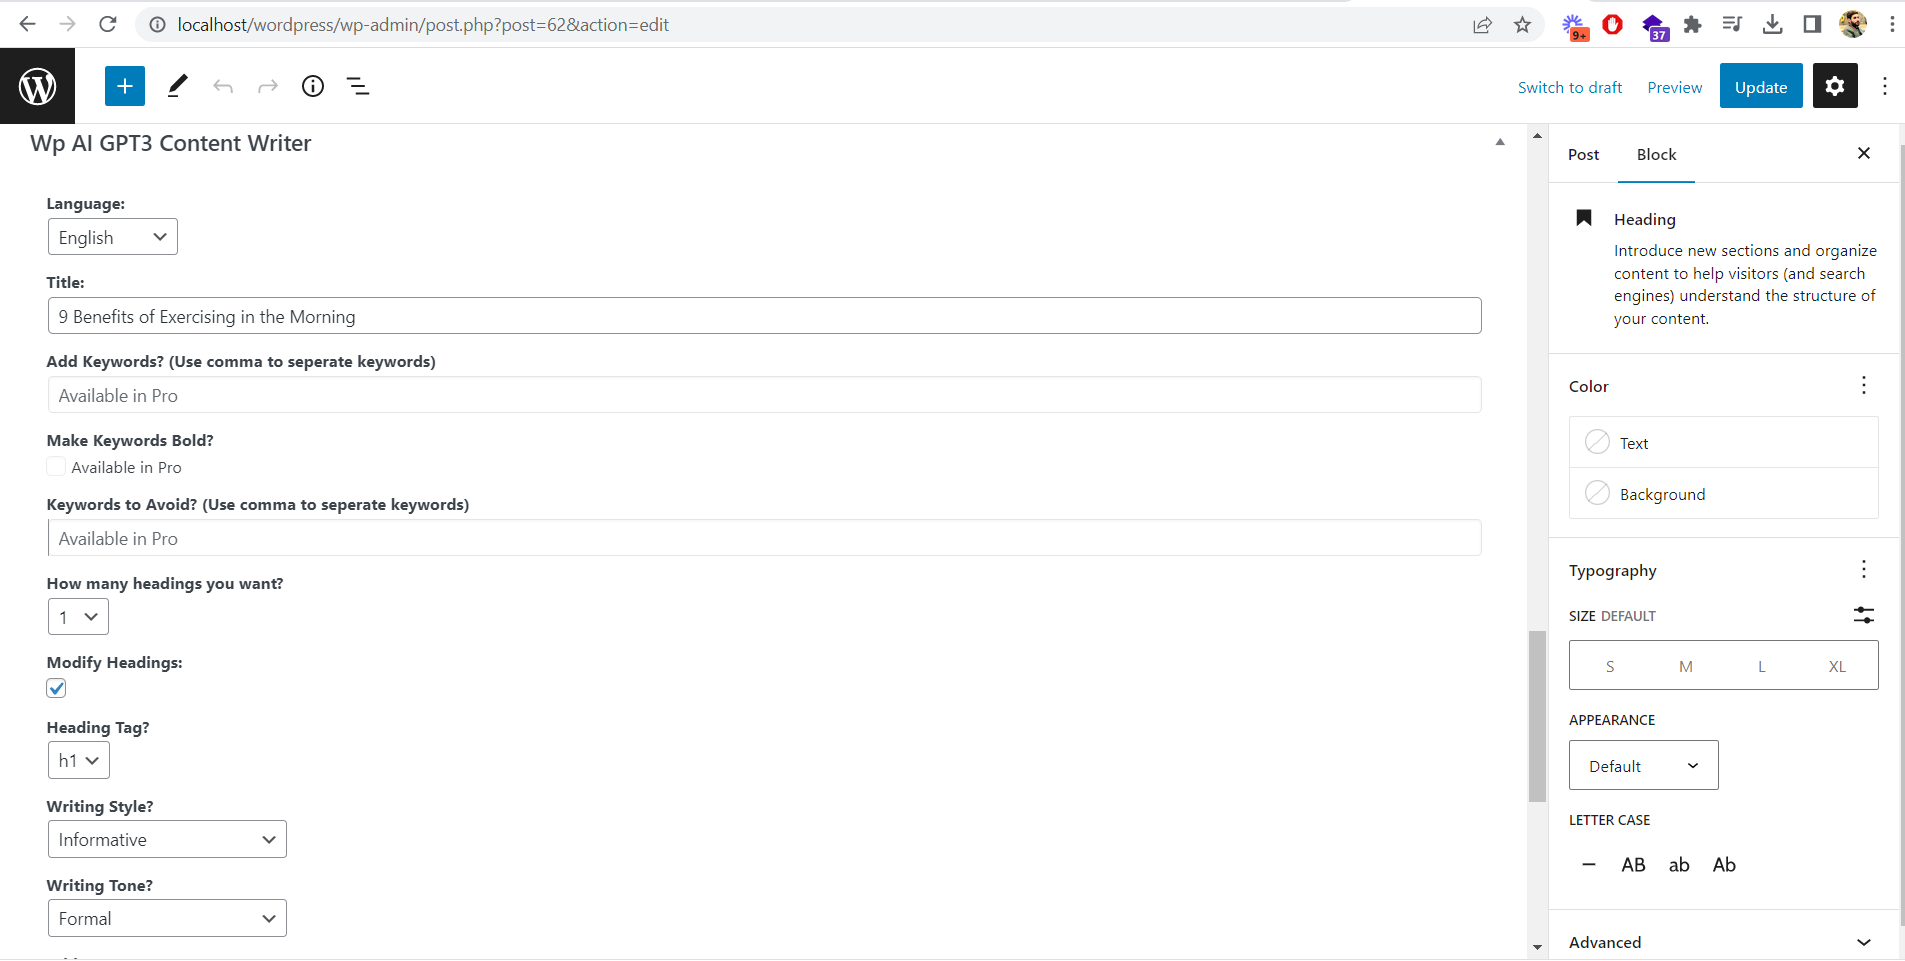The image size is (1905, 961).
Task: Open Writing Style Informative dropdown
Action: [x=167, y=839]
